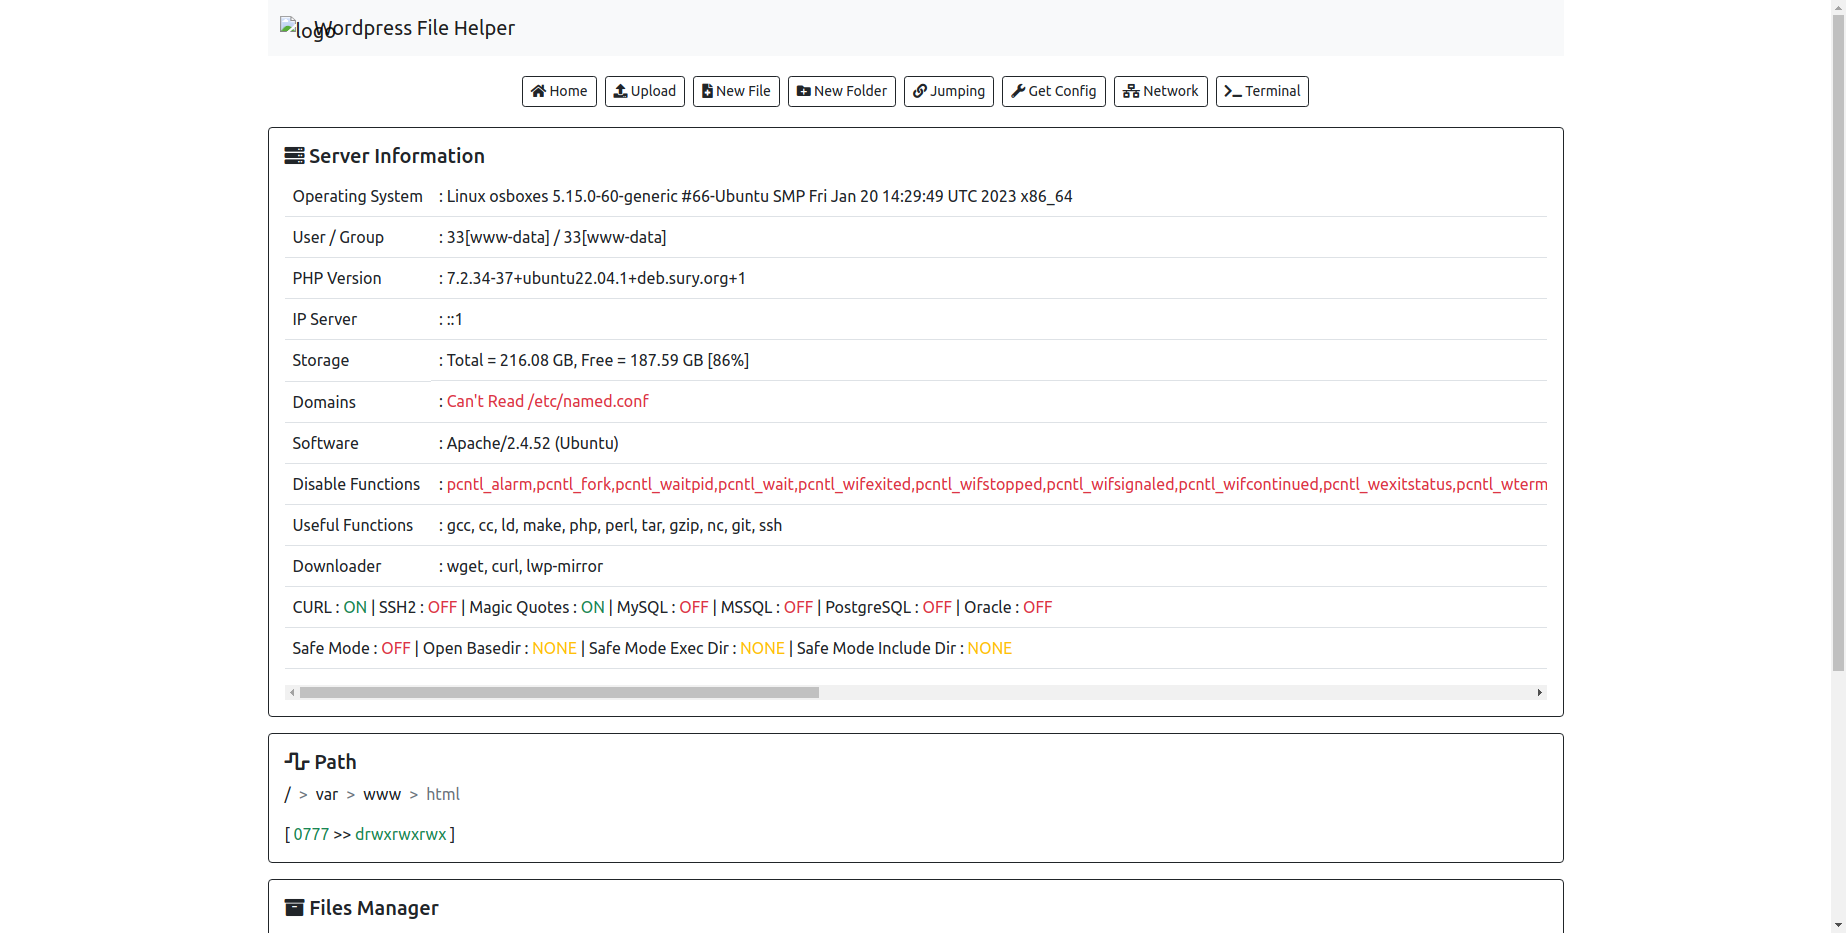
Task: Click the horizontal scrollbar thumb in Server Information
Action: click(559, 692)
